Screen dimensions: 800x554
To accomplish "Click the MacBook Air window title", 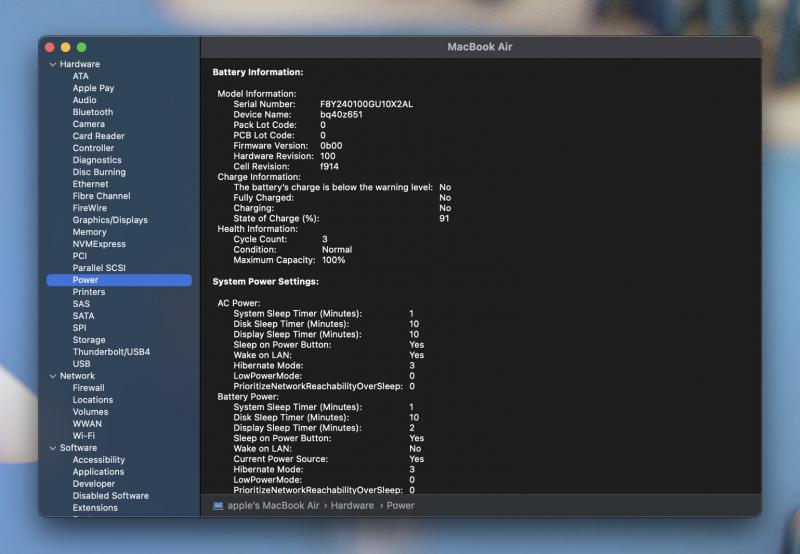I will (x=480, y=47).
